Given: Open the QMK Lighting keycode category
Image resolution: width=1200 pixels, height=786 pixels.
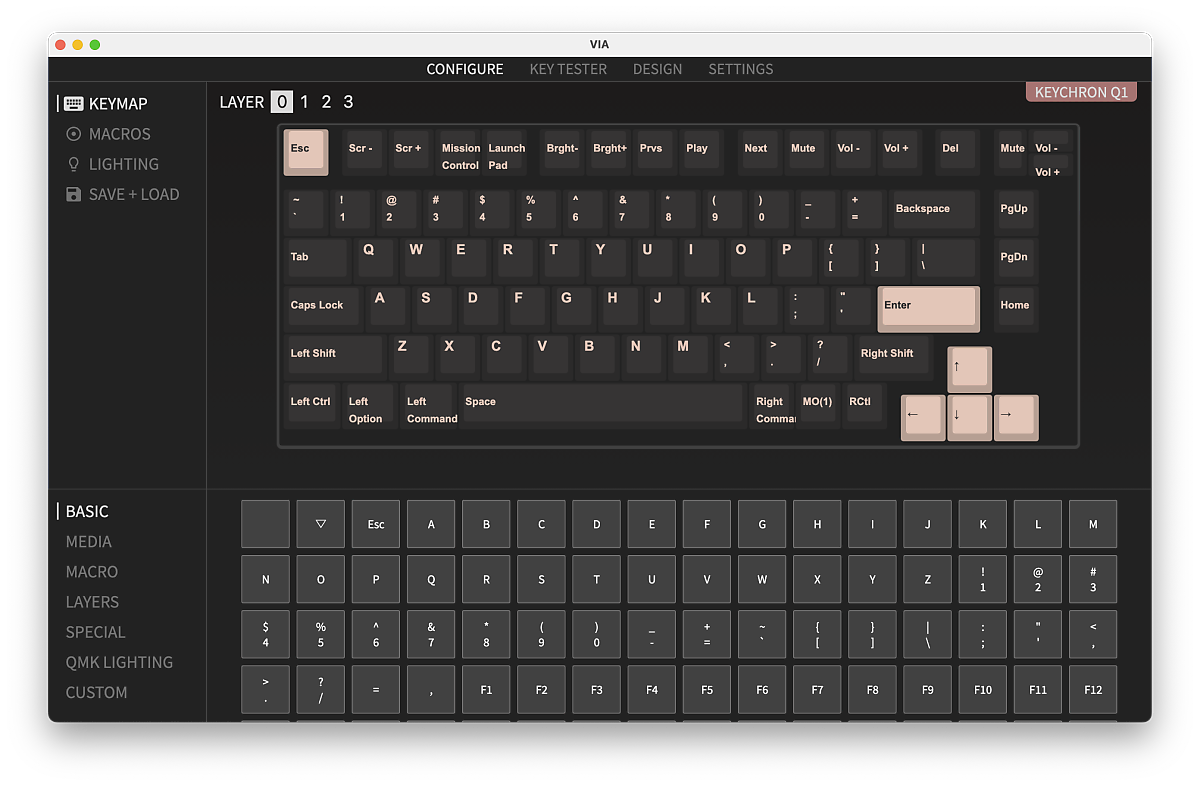Looking at the screenshot, I should (x=119, y=661).
